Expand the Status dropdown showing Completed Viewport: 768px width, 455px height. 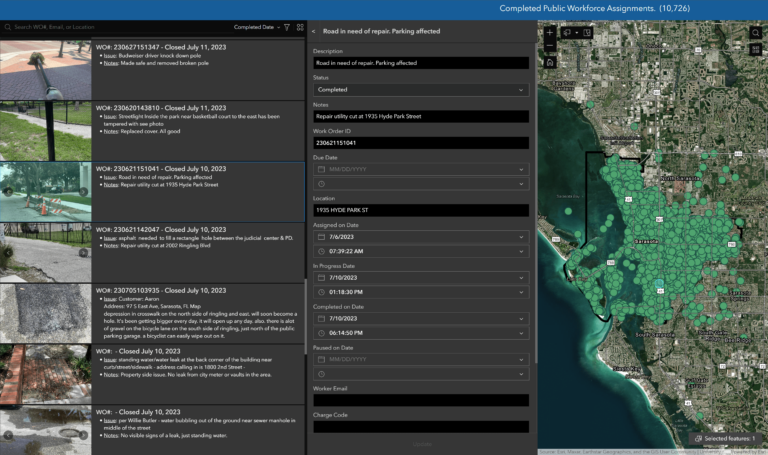(x=420, y=90)
